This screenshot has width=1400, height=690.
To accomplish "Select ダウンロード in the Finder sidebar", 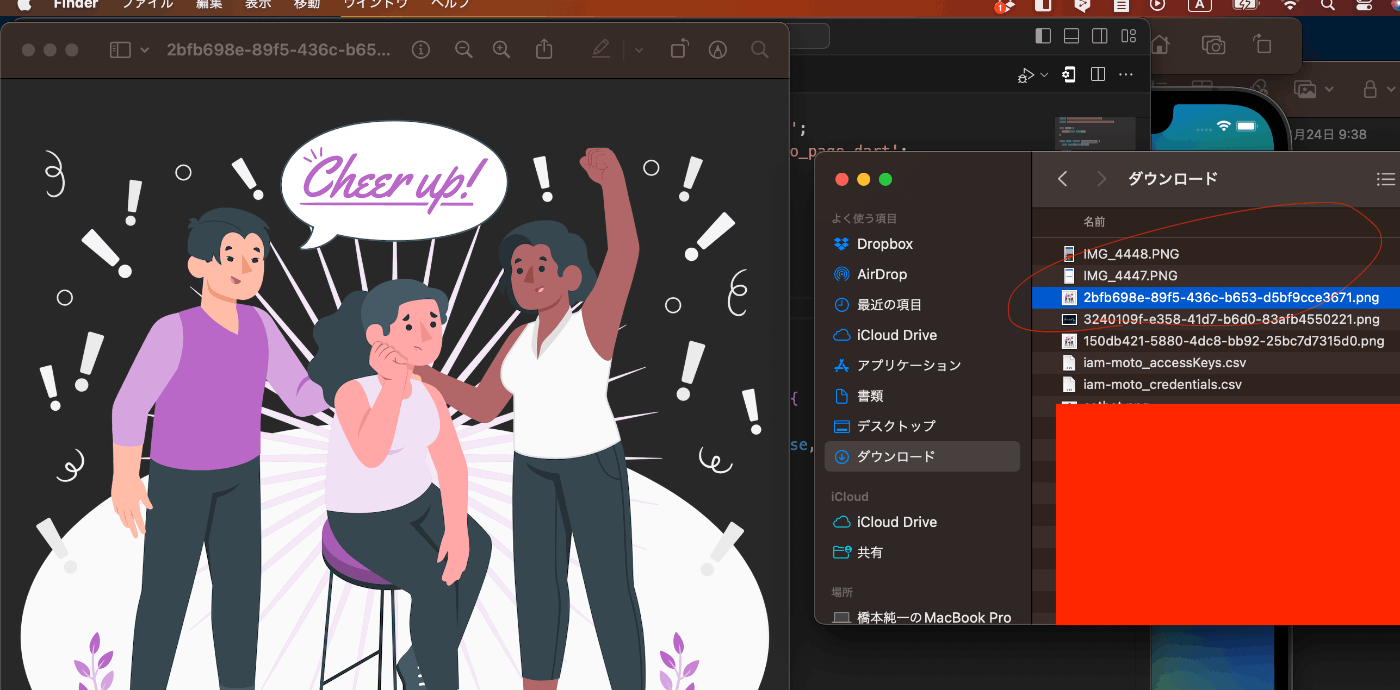I will coord(922,456).
